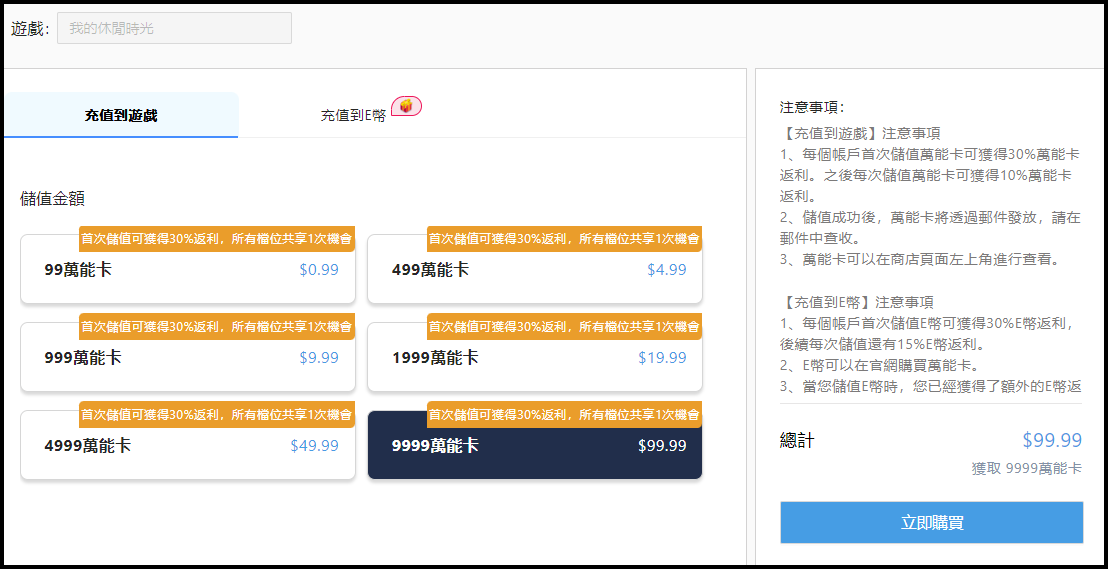This screenshot has height=569, width=1108.
Task: Choose the 1999萬能卡 package
Action: coord(534,358)
